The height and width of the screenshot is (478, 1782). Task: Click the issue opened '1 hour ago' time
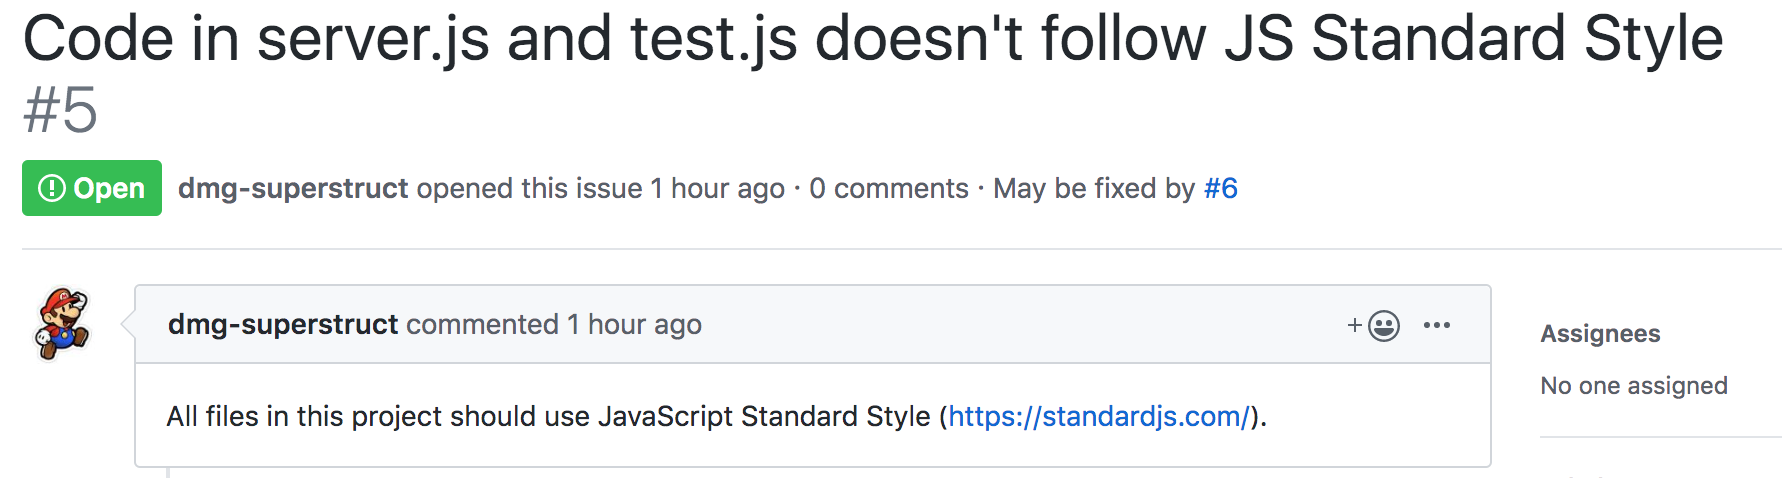click(x=717, y=188)
